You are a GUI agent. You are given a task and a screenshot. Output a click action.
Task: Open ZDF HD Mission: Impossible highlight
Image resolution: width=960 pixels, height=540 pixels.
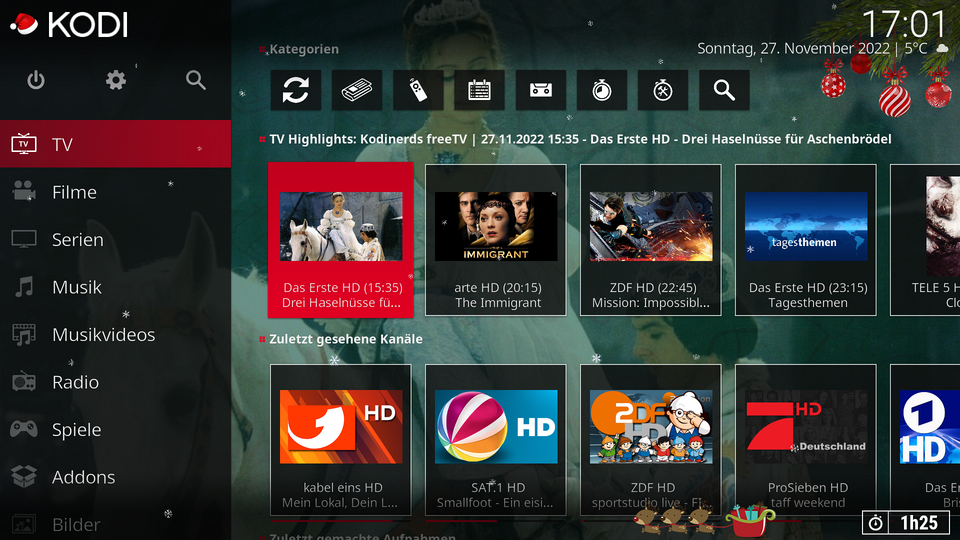[651, 240]
